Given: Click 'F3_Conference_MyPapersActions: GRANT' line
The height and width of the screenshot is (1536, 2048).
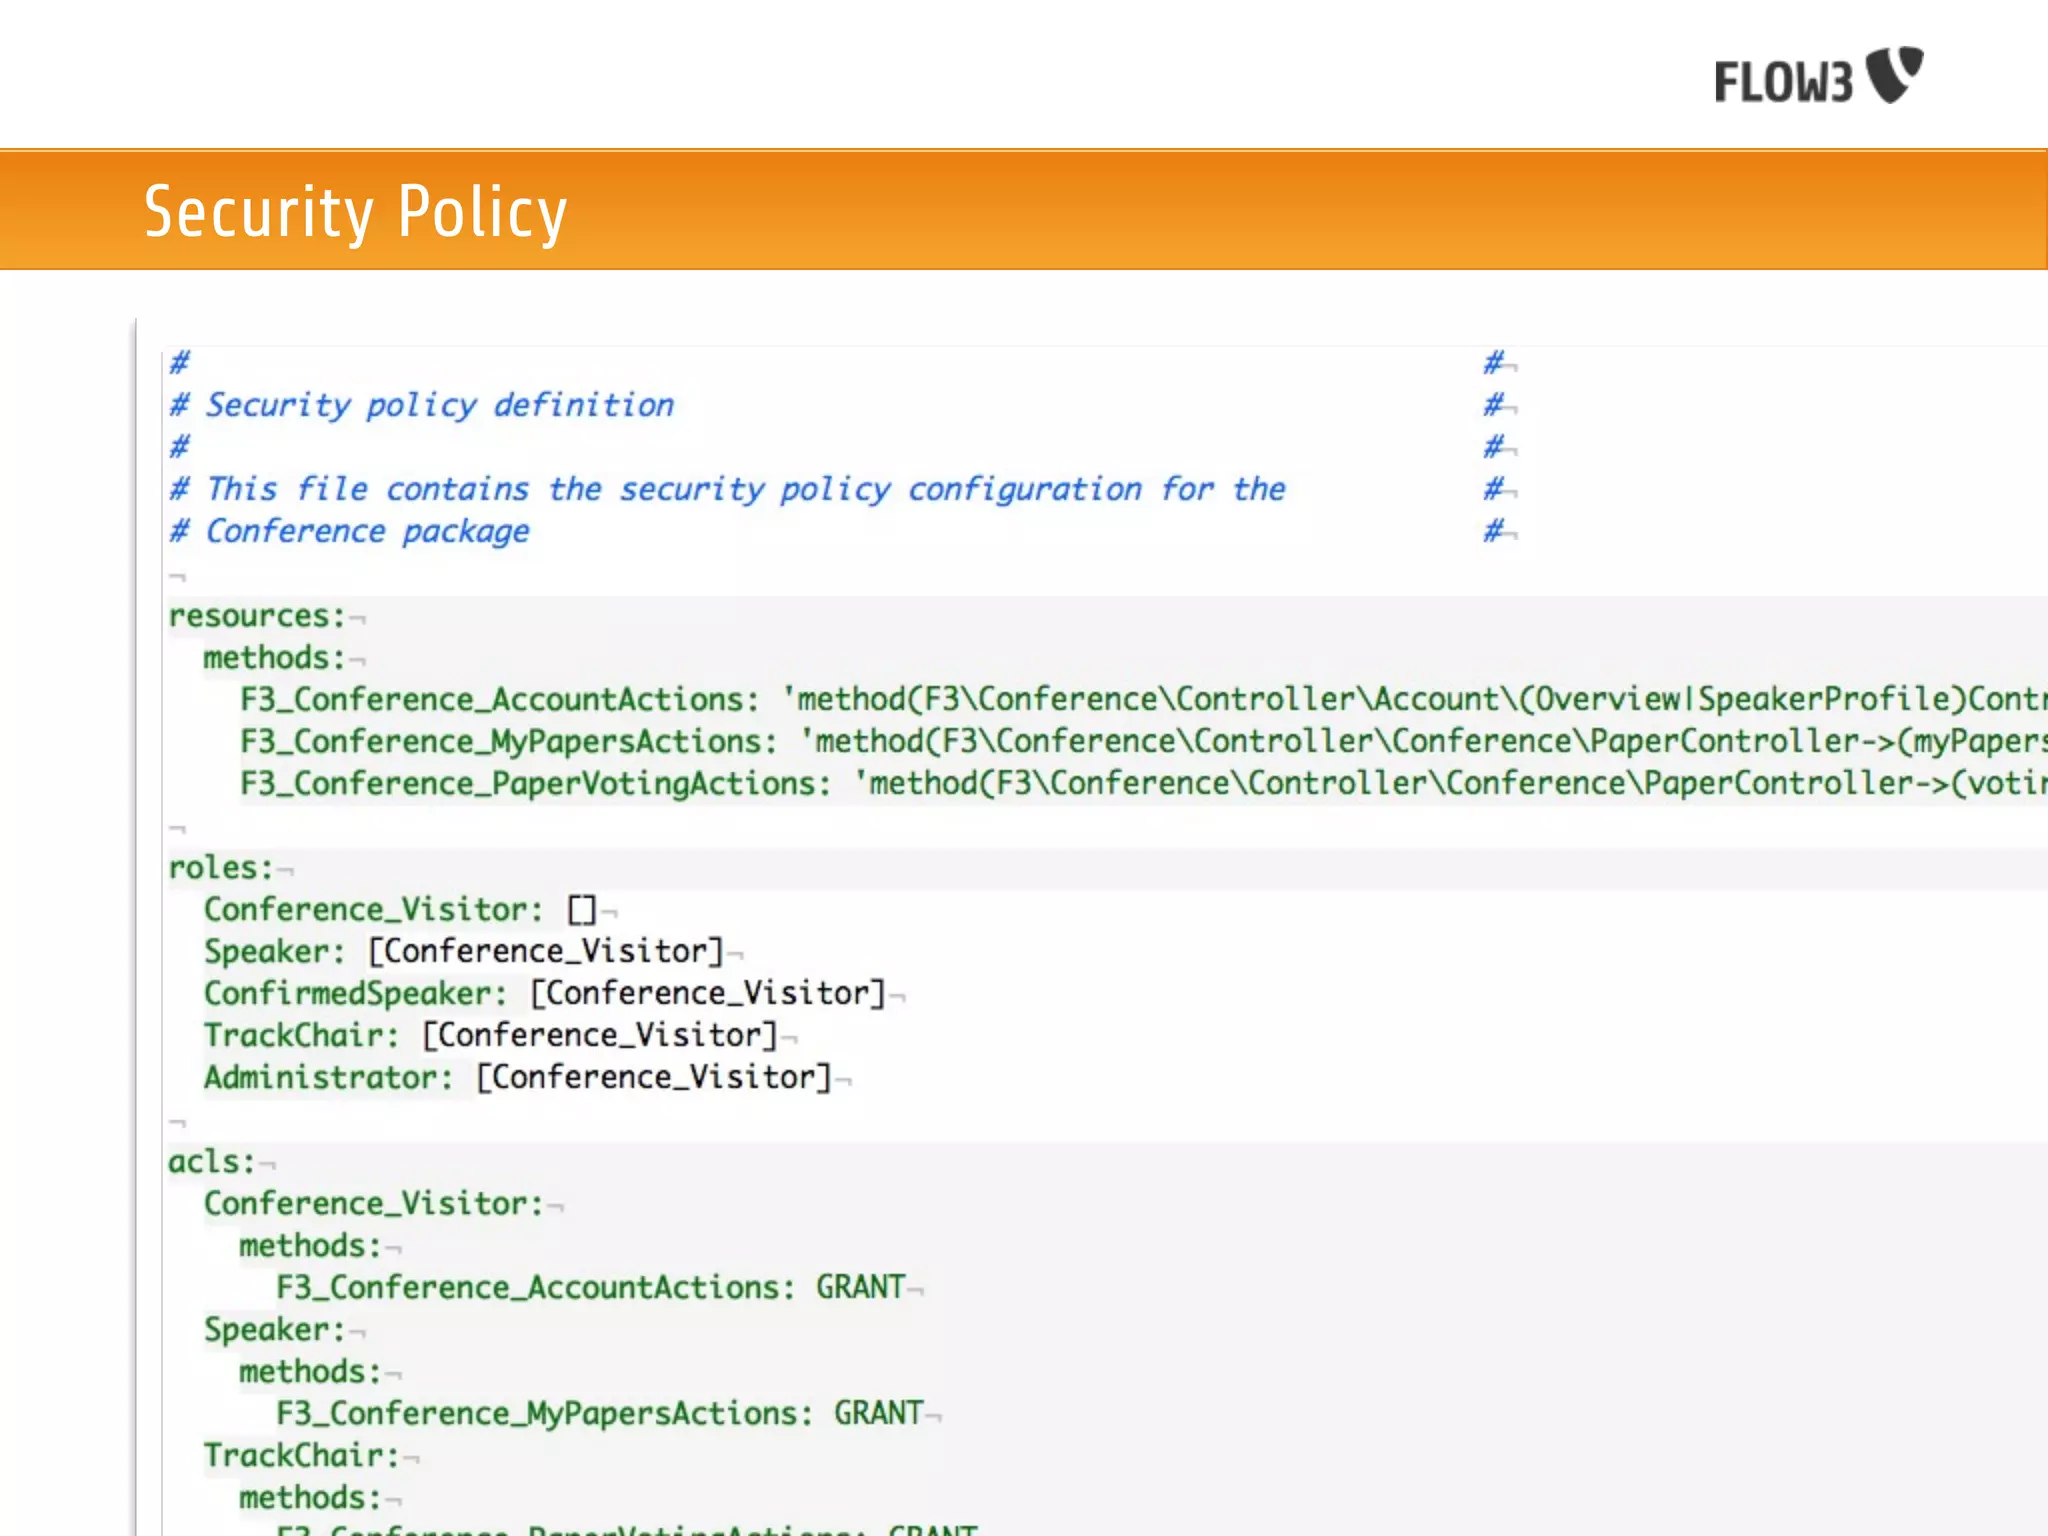Looking at the screenshot, I should pyautogui.click(x=599, y=1414).
